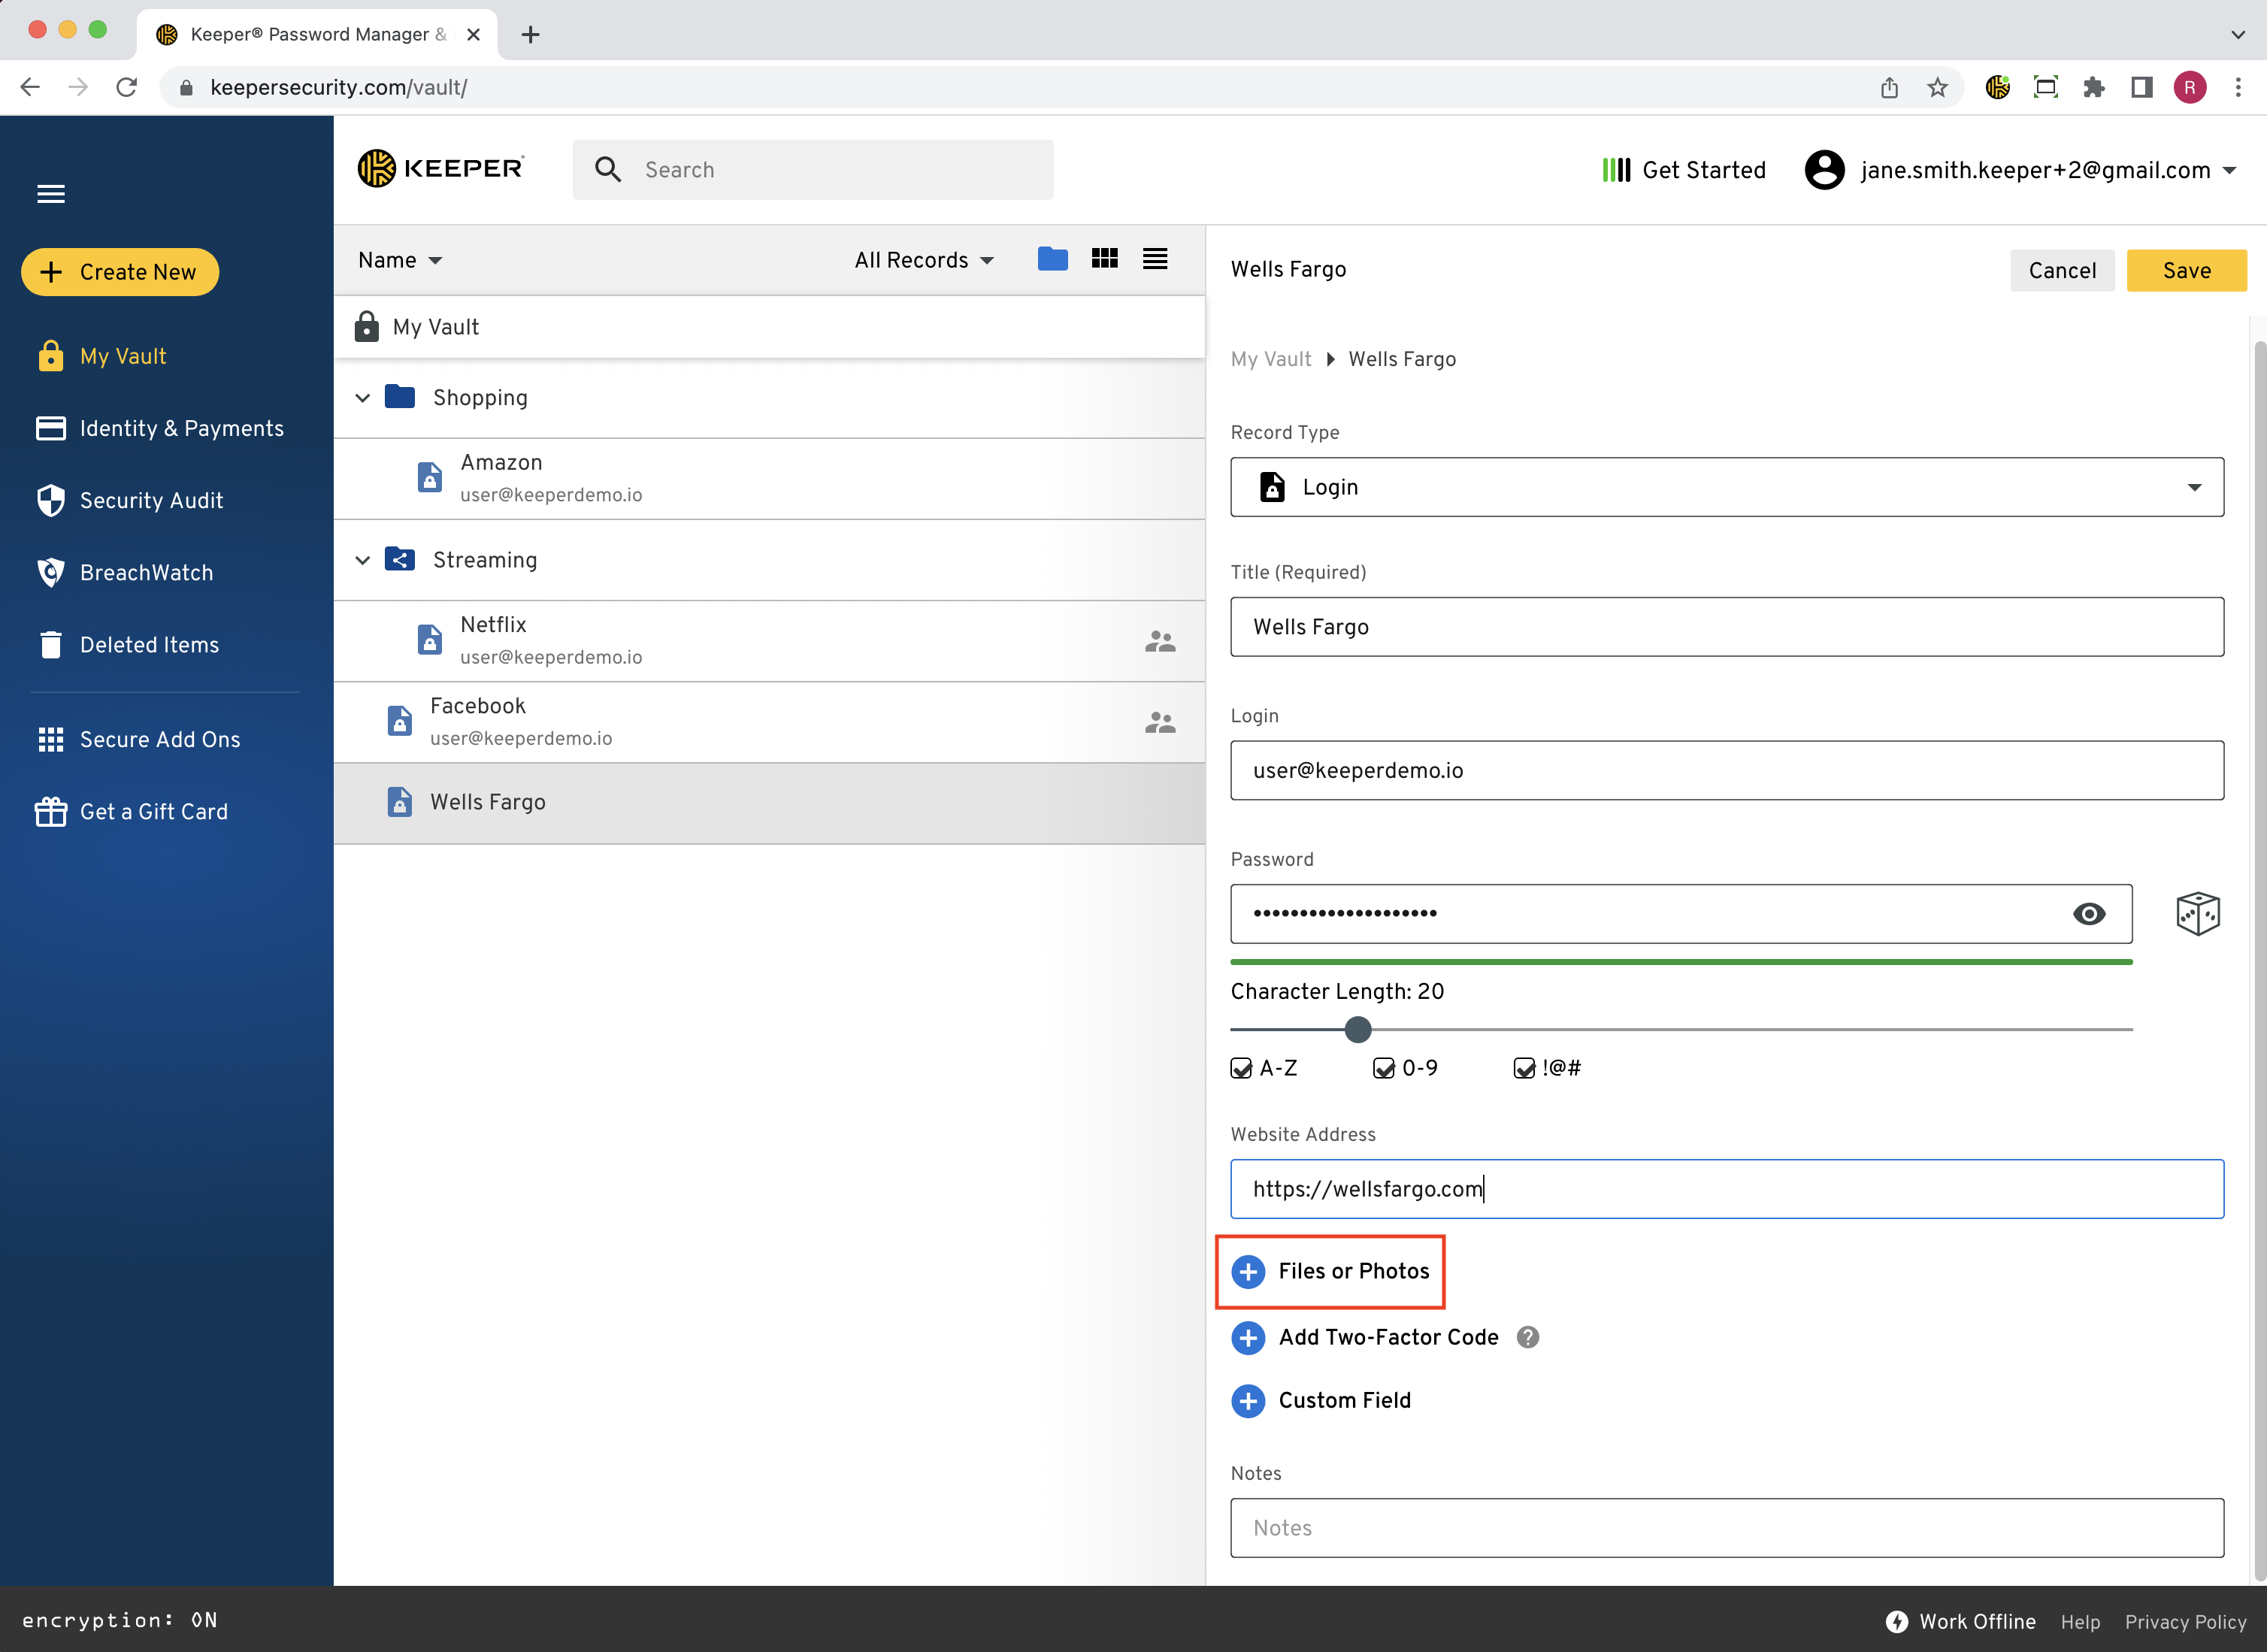Click the Search input field
This screenshot has width=2267, height=1652.
tap(812, 170)
